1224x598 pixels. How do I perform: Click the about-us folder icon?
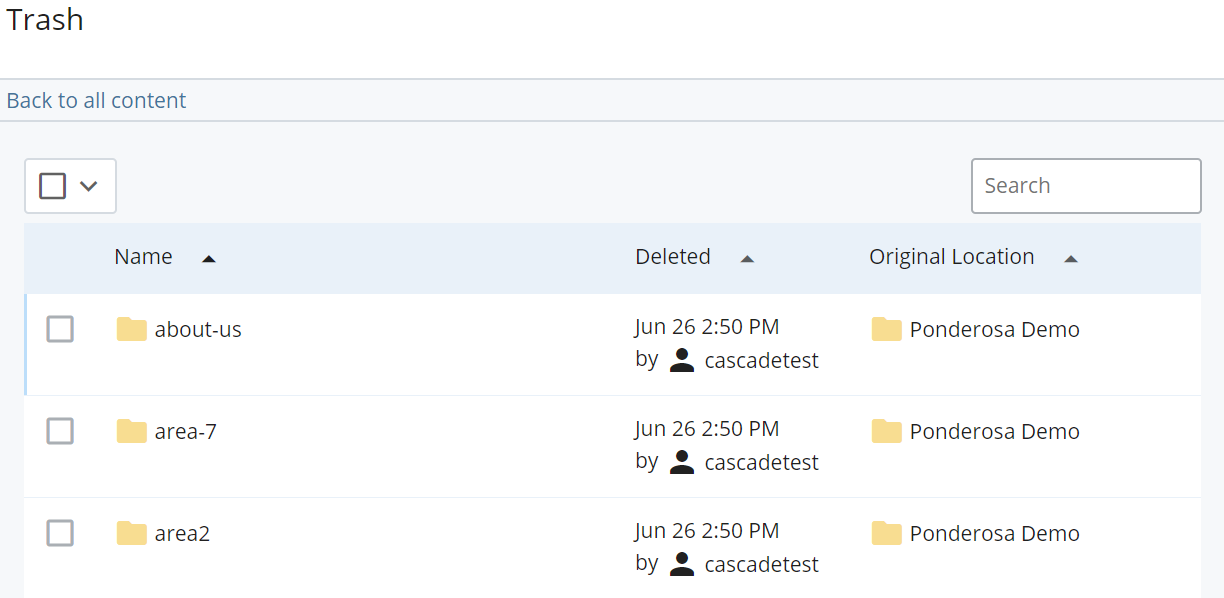coord(131,329)
